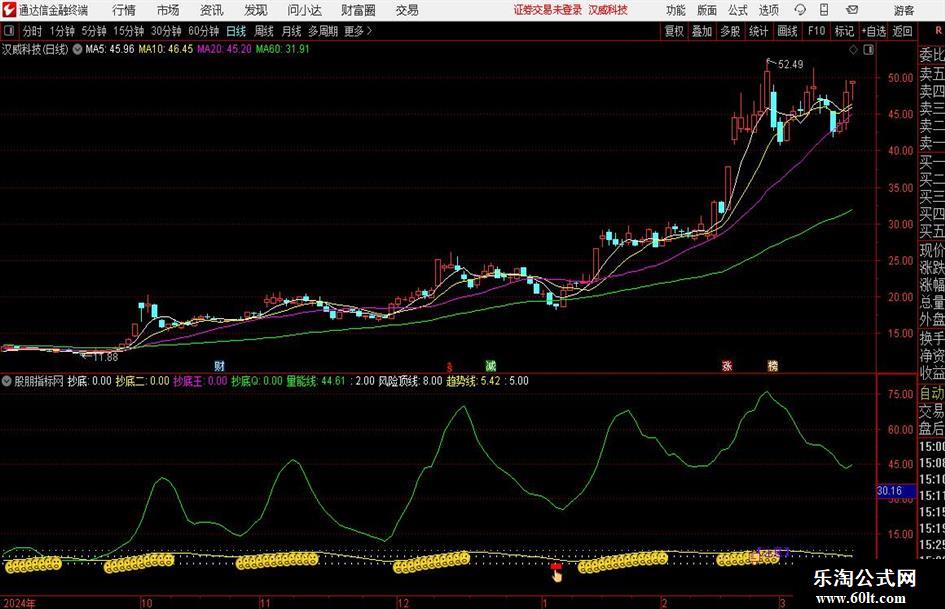Click the 通达信 red logo icon

tap(9, 10)
